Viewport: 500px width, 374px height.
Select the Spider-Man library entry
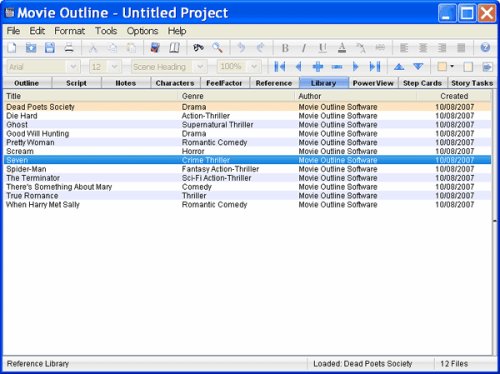click(x=248, y=169)
